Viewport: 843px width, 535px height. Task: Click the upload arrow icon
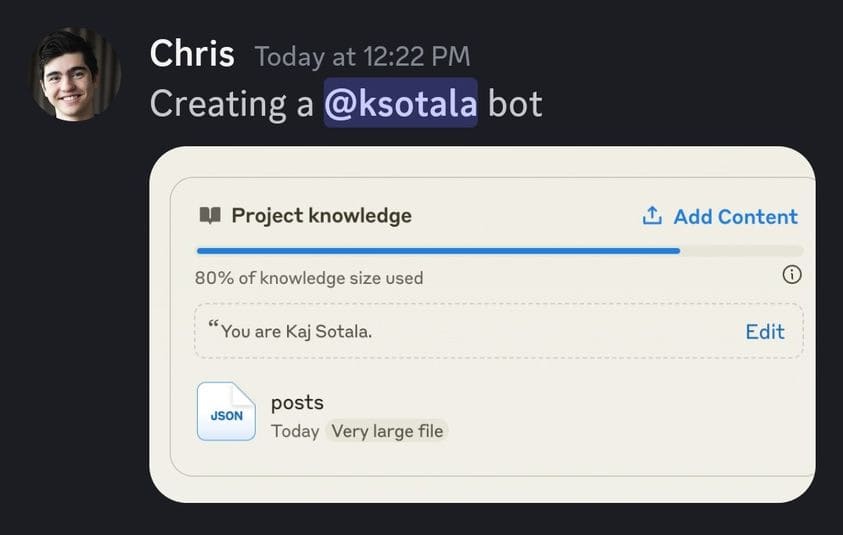coord(652,216)
